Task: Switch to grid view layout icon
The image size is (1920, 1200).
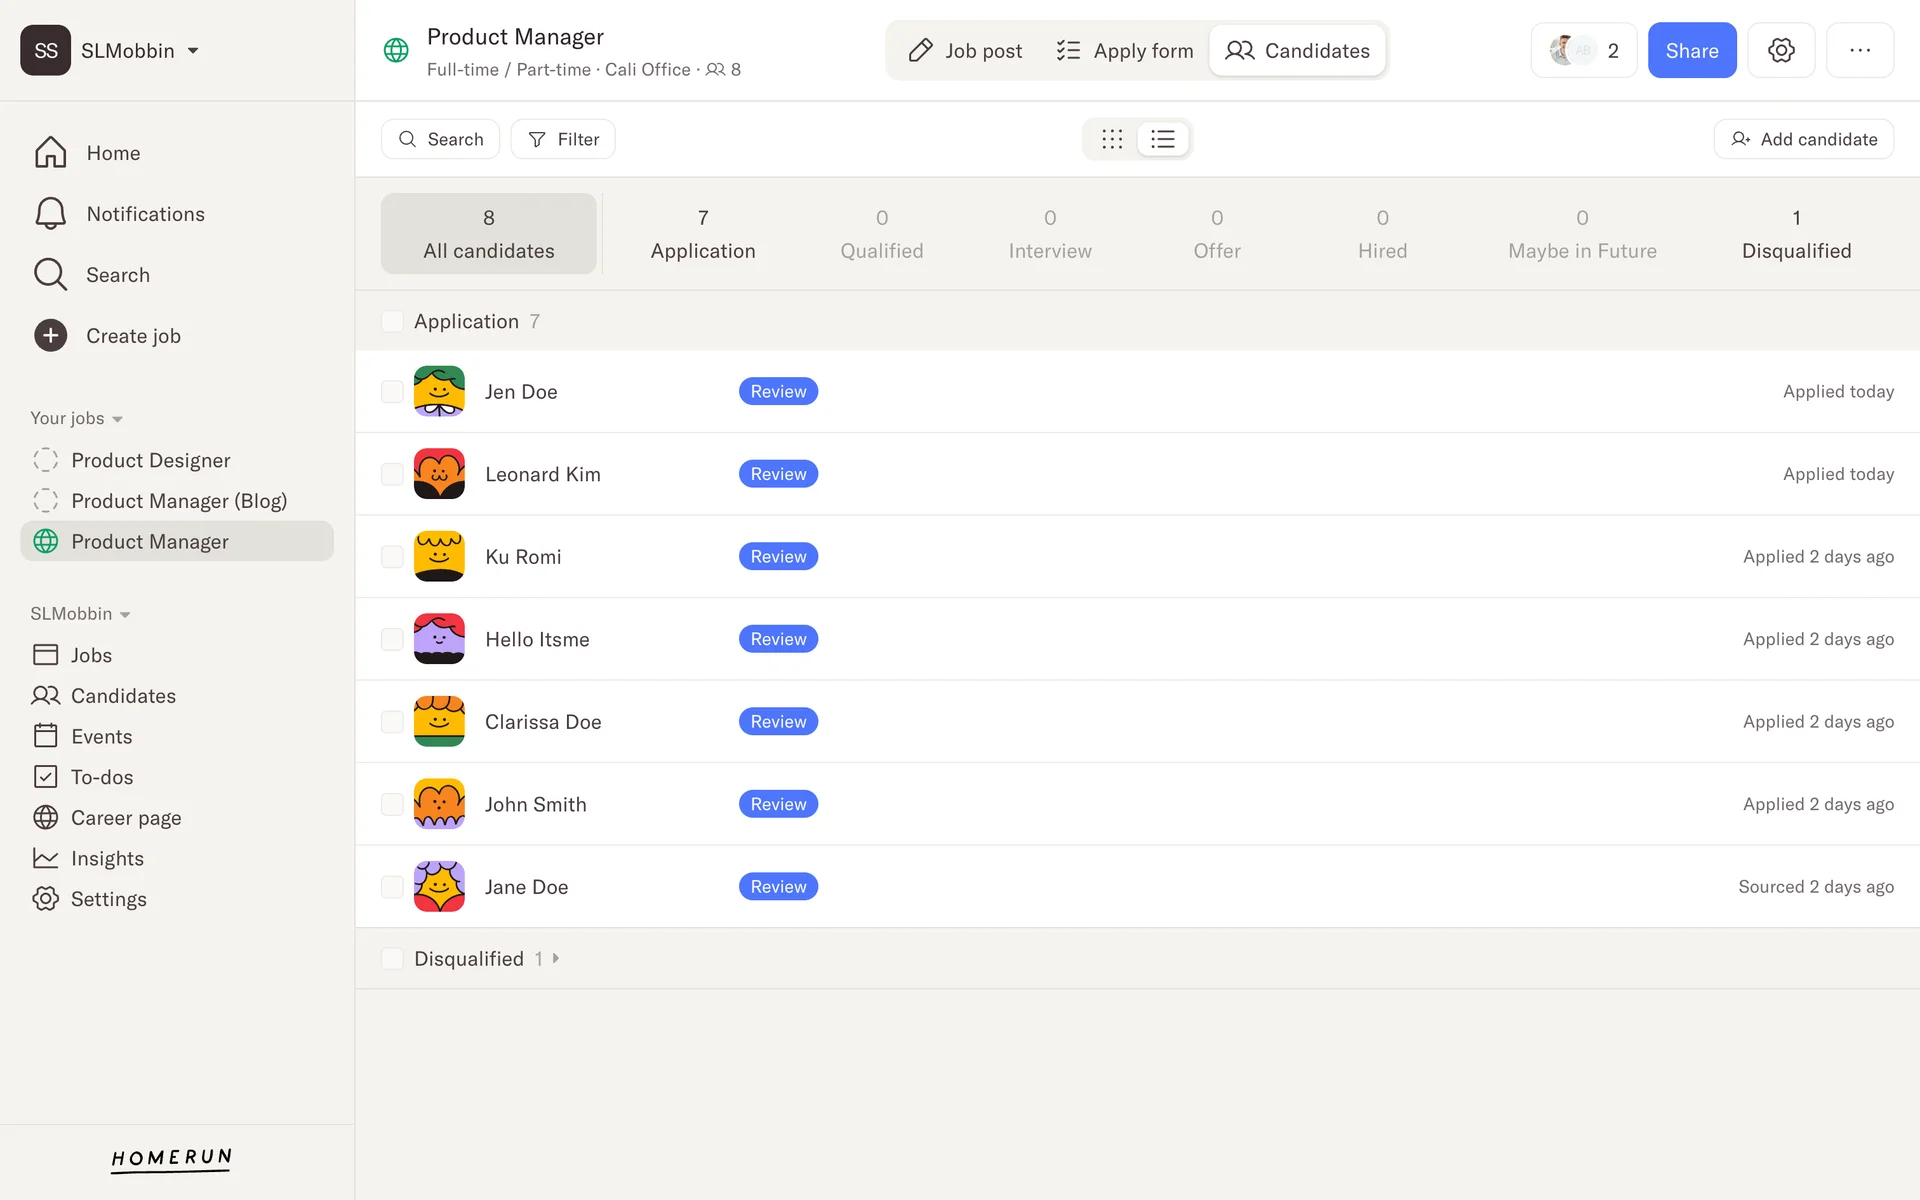Action: tap(1112, 139)
